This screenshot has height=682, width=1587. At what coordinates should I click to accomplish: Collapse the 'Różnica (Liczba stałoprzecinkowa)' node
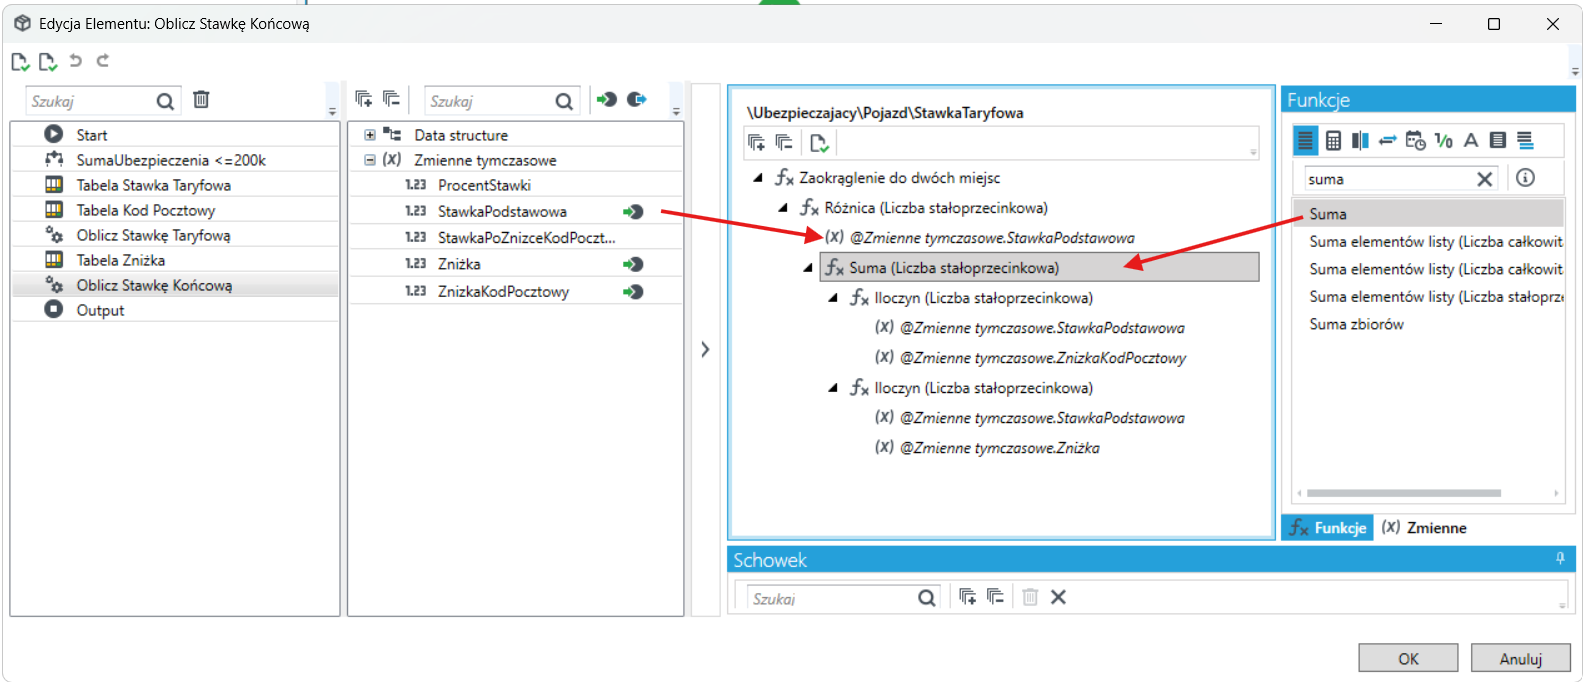point(783,208)
